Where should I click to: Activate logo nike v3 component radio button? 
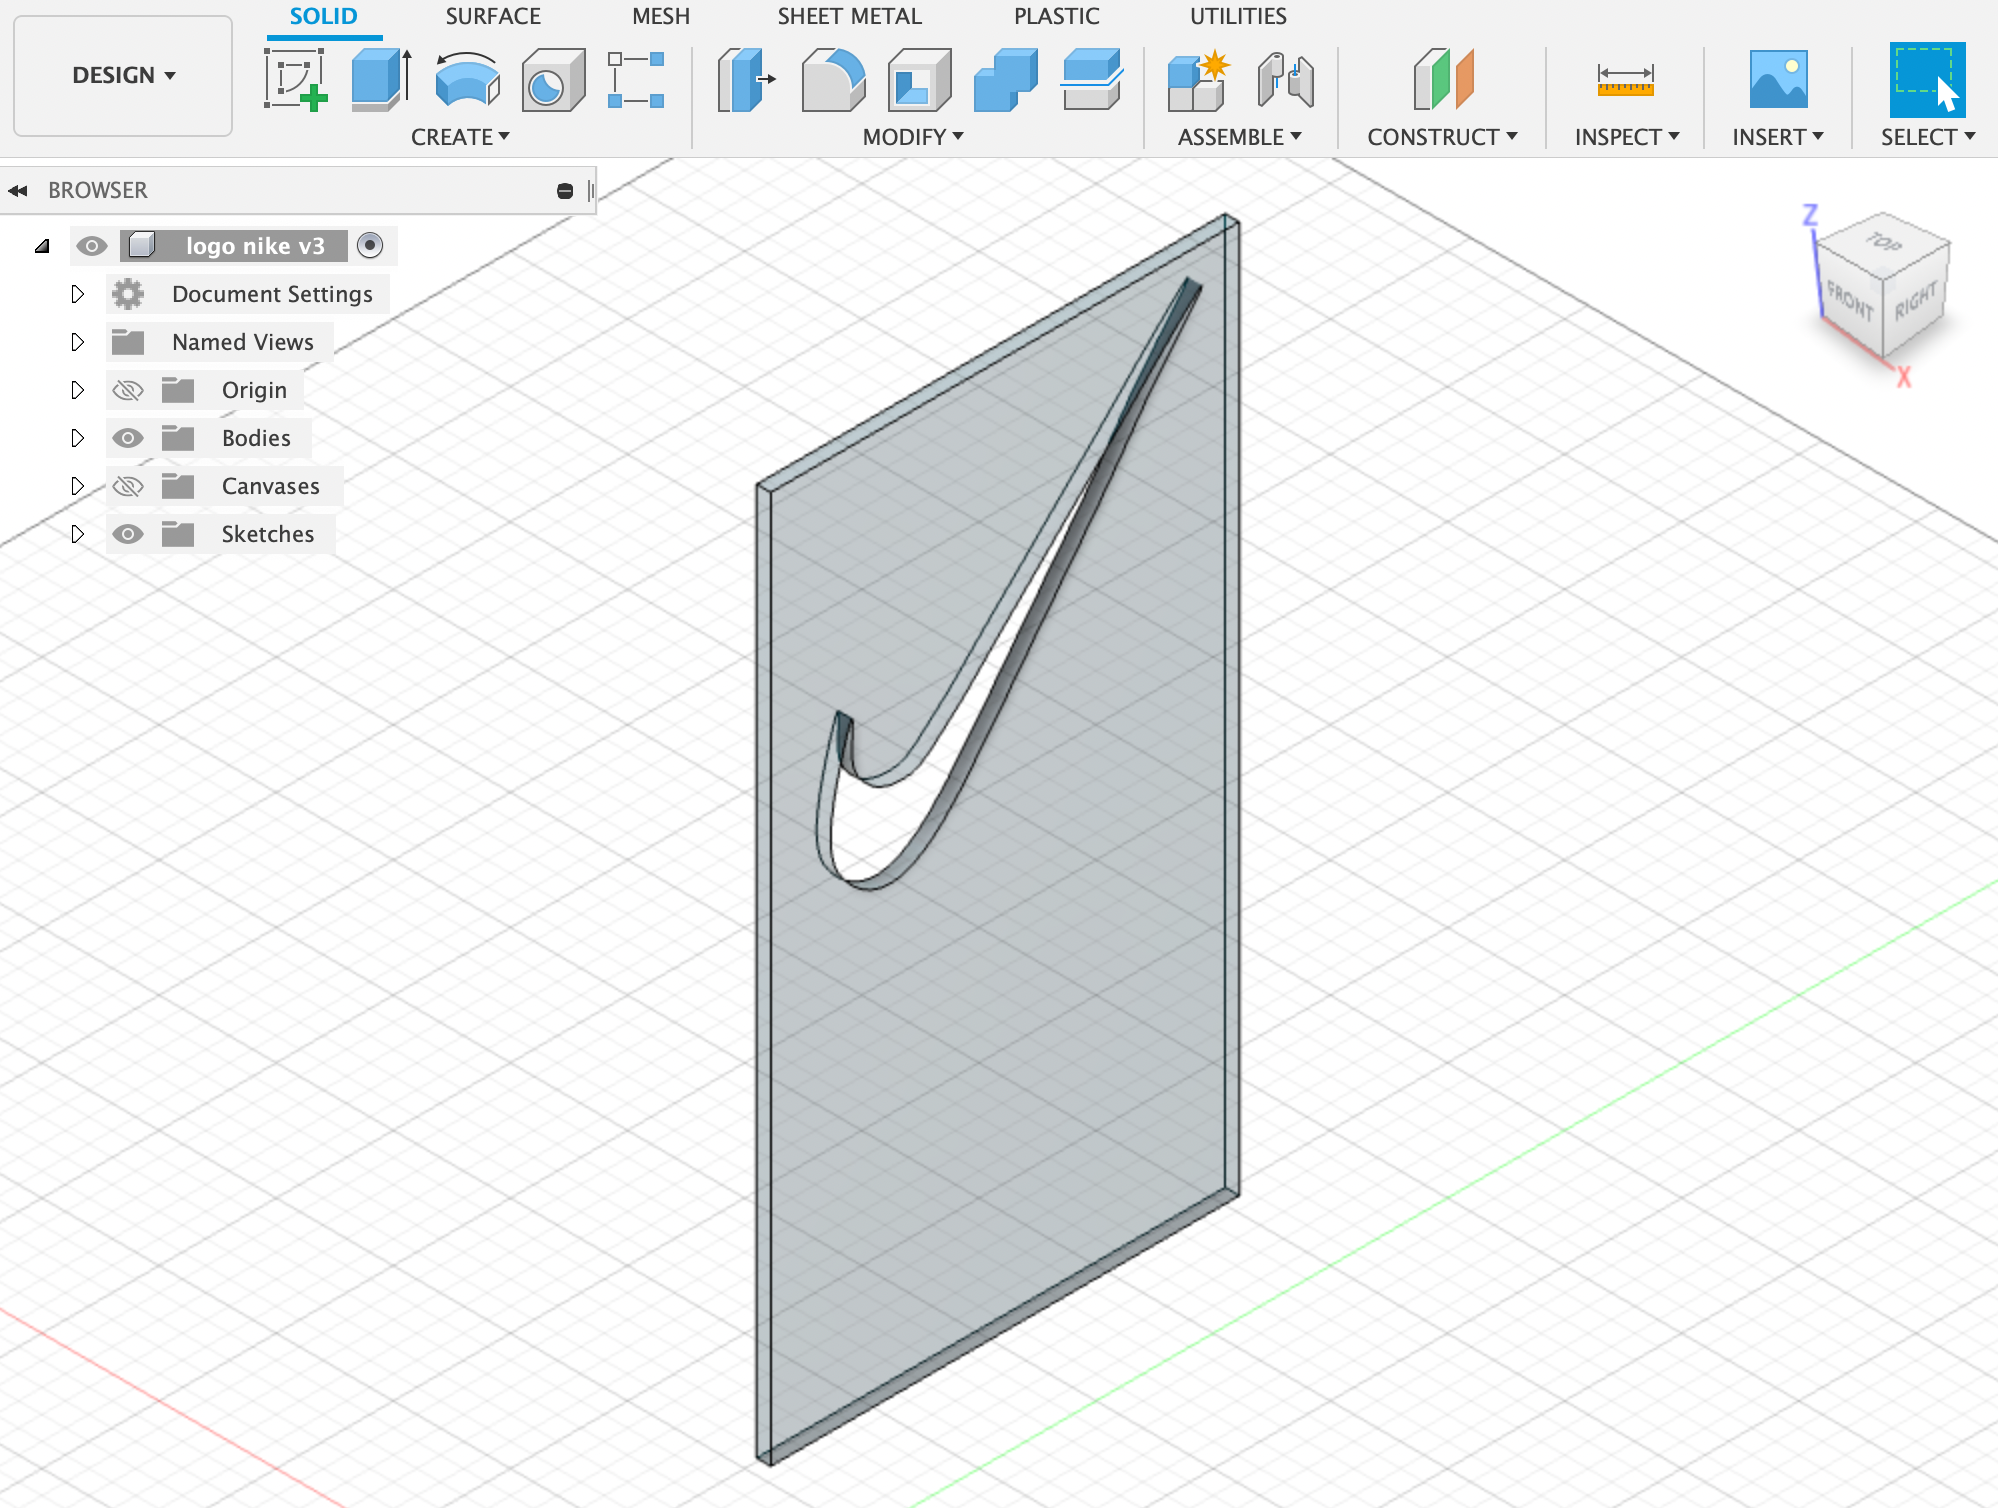370,245
